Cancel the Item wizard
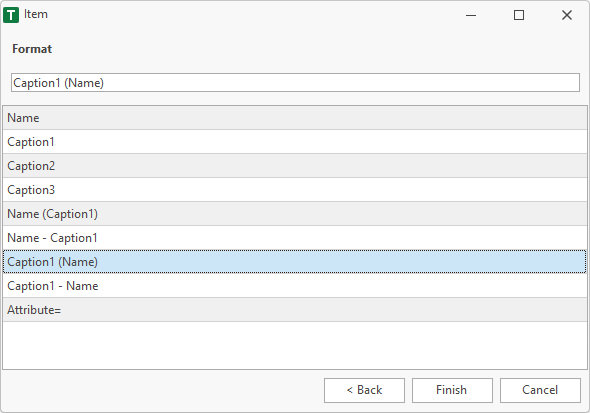 540,390
